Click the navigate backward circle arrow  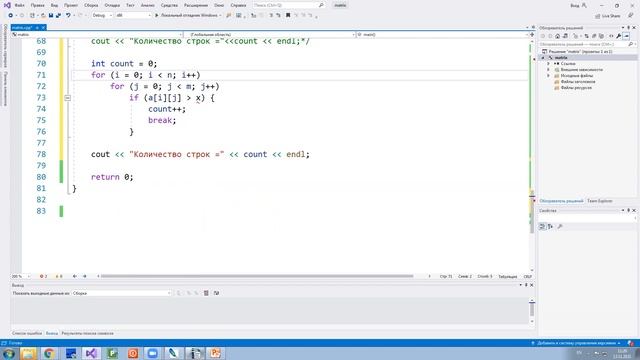coord(11,16)
